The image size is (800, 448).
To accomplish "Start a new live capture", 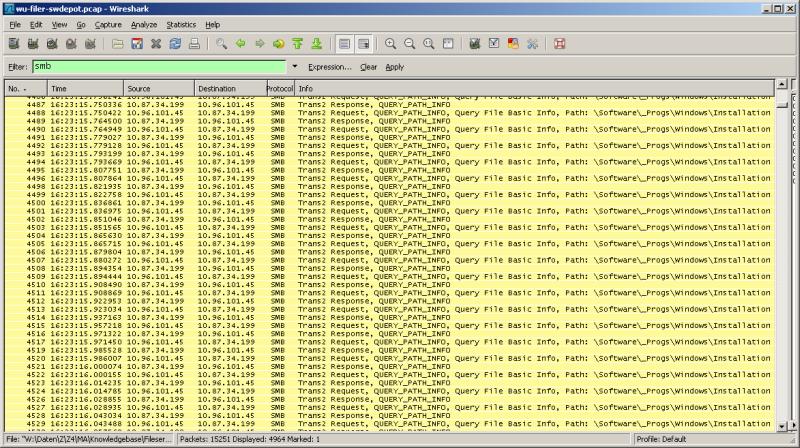I will point(52,44).
